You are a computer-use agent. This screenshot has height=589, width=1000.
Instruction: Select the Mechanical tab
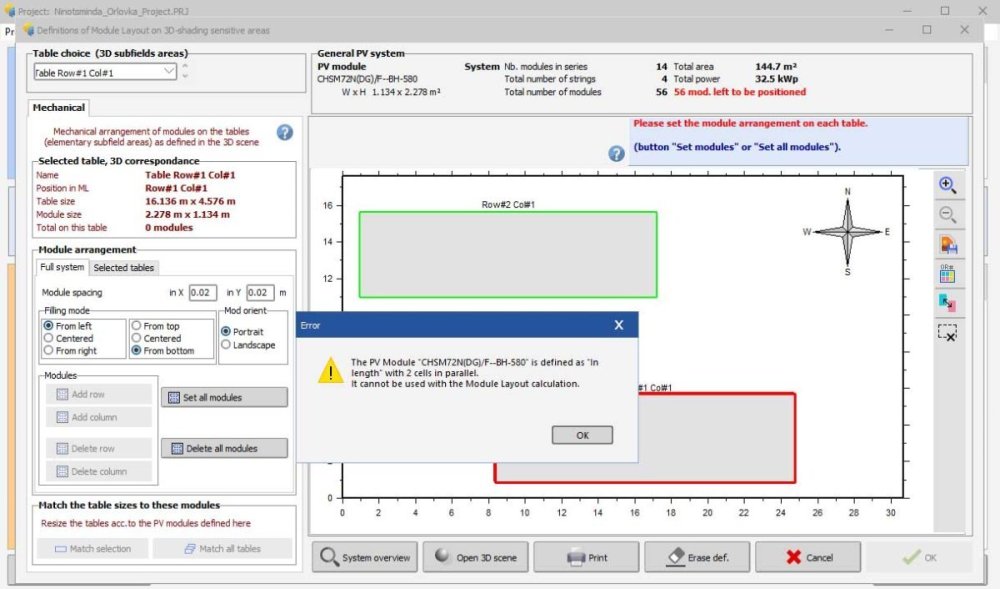pos(59,107)
